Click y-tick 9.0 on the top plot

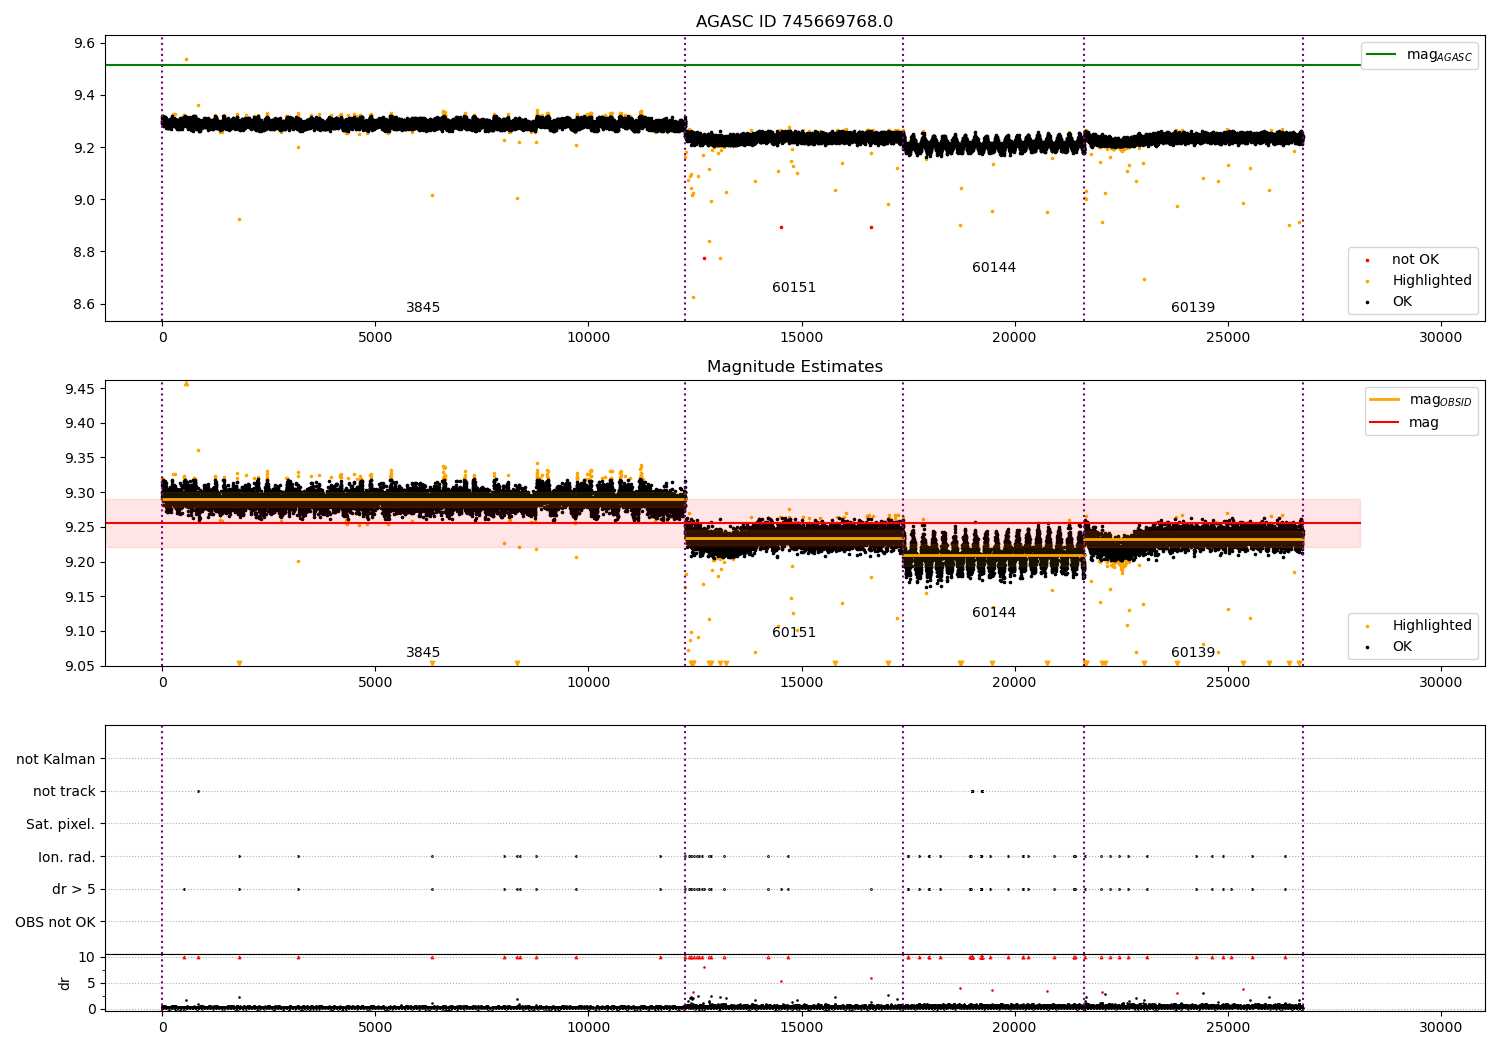point(84,200)
